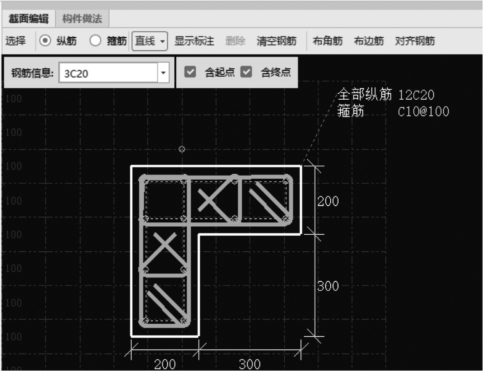The height and width of the screenshot is (371, 483).
Task: Open the 构件做法 tab
Action: click(x=82, y=19)
